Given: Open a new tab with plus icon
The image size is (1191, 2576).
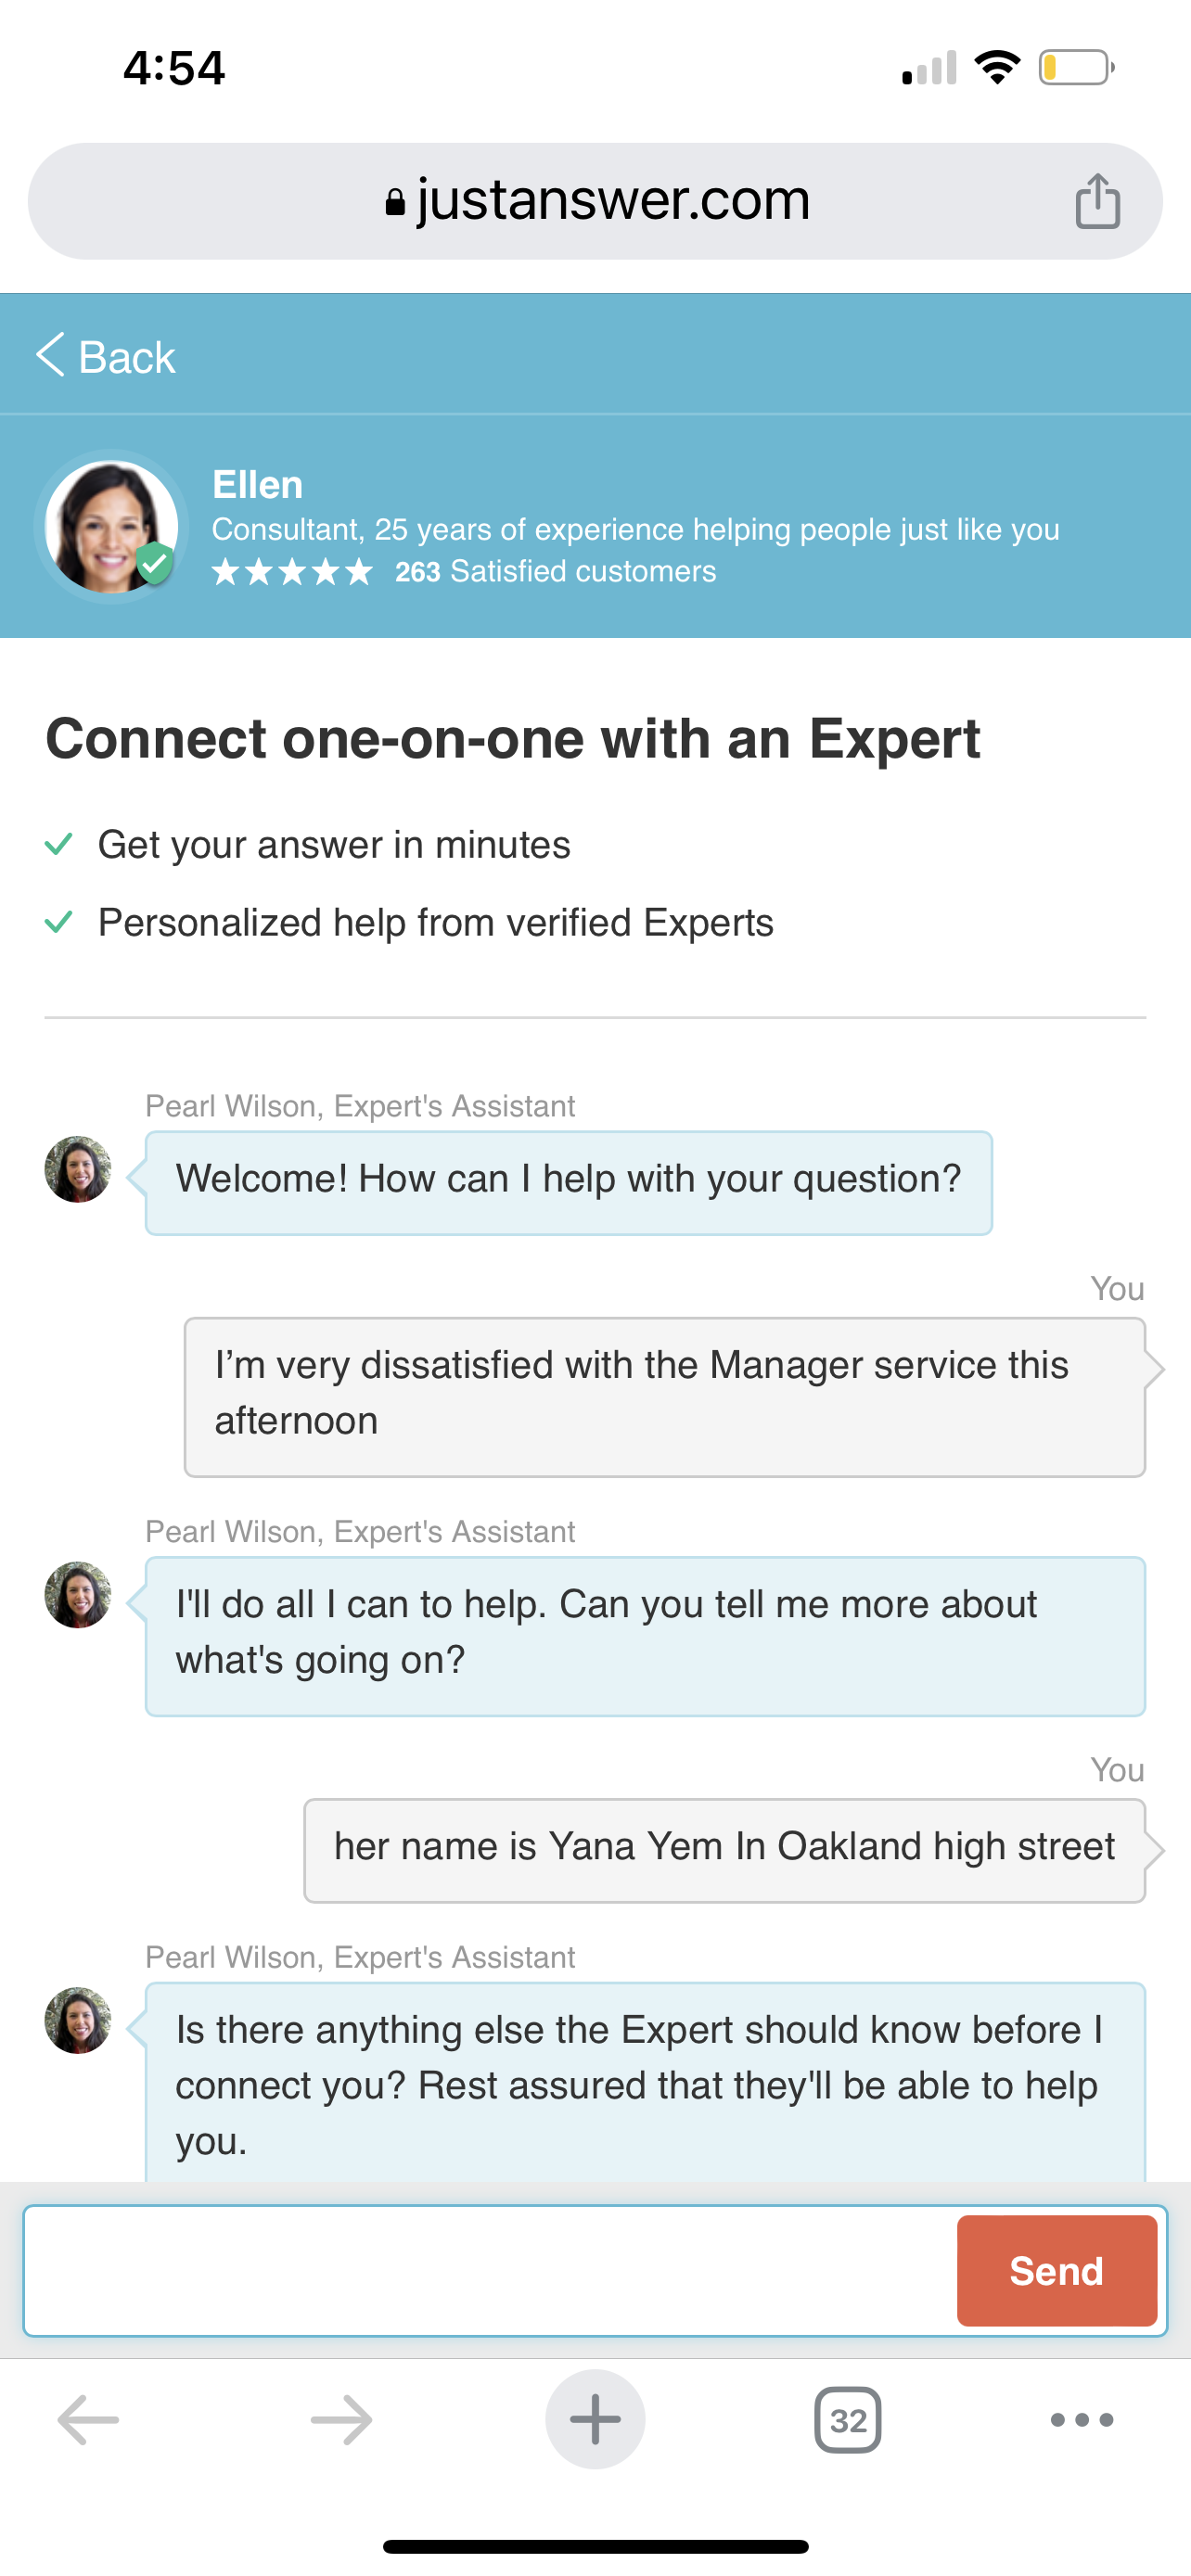Looking at the screenshot, I should (x=595, y=2420).
